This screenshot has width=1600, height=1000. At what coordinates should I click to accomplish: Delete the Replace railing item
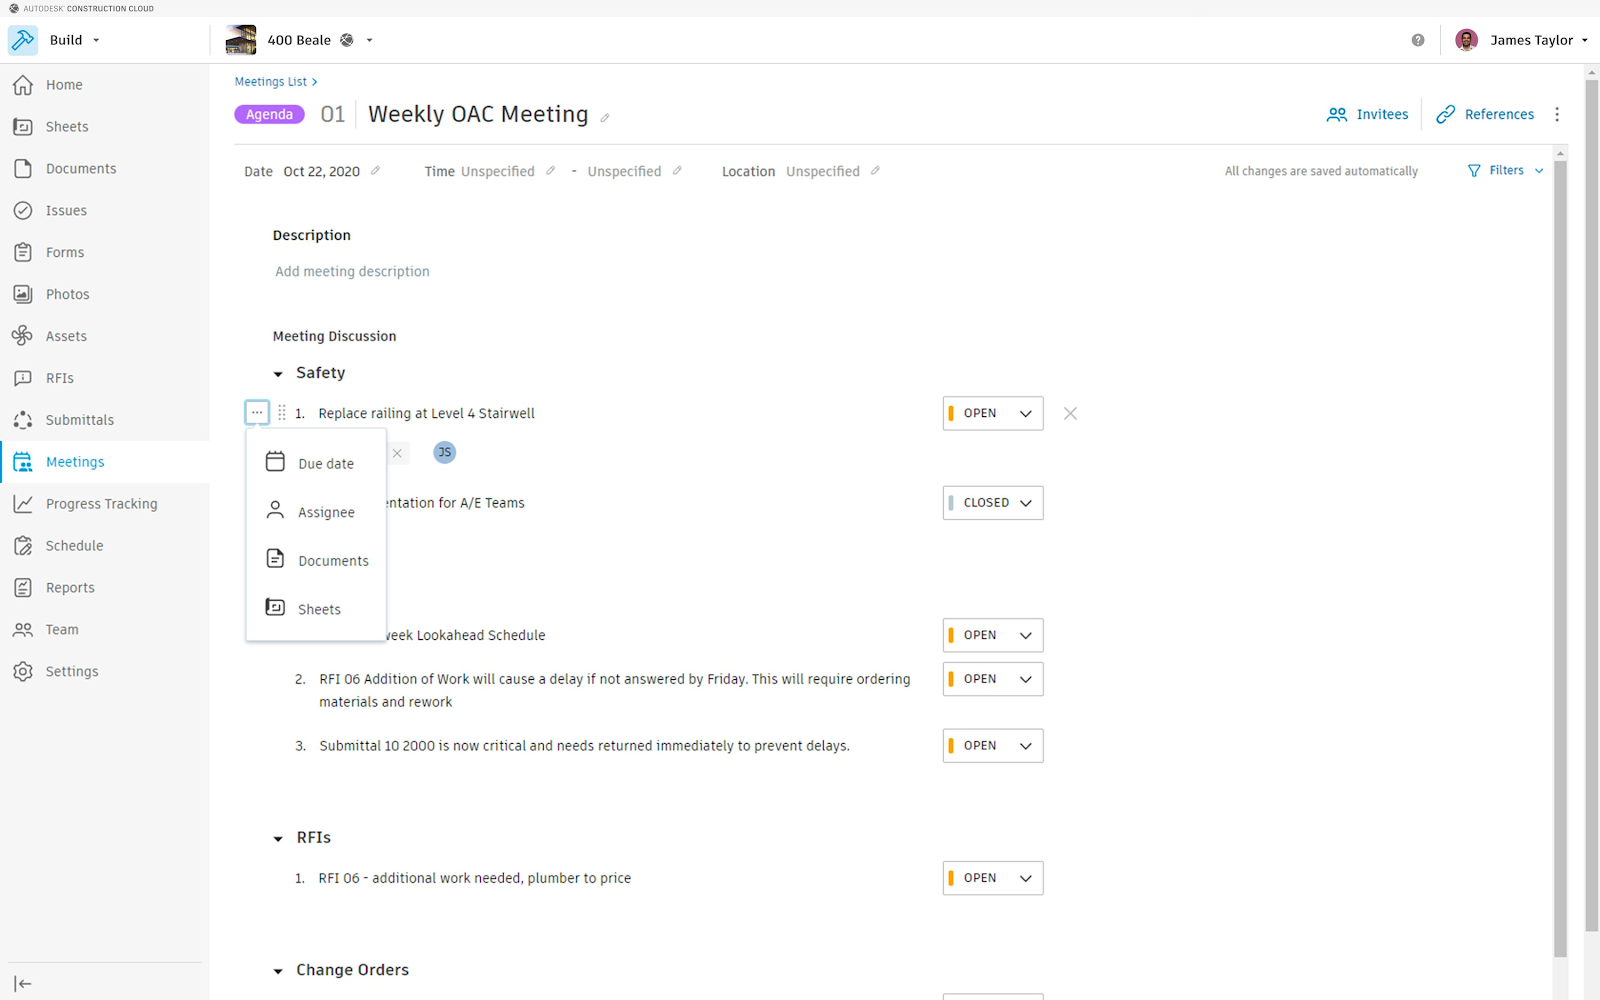(1070, 414)
